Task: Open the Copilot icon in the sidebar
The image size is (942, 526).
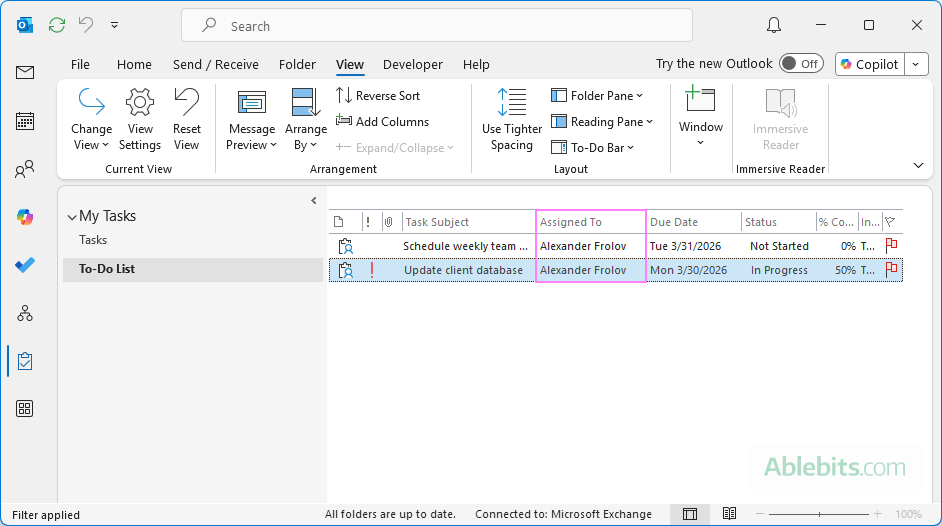Action: pyautogui.click(x=25, y=217)
